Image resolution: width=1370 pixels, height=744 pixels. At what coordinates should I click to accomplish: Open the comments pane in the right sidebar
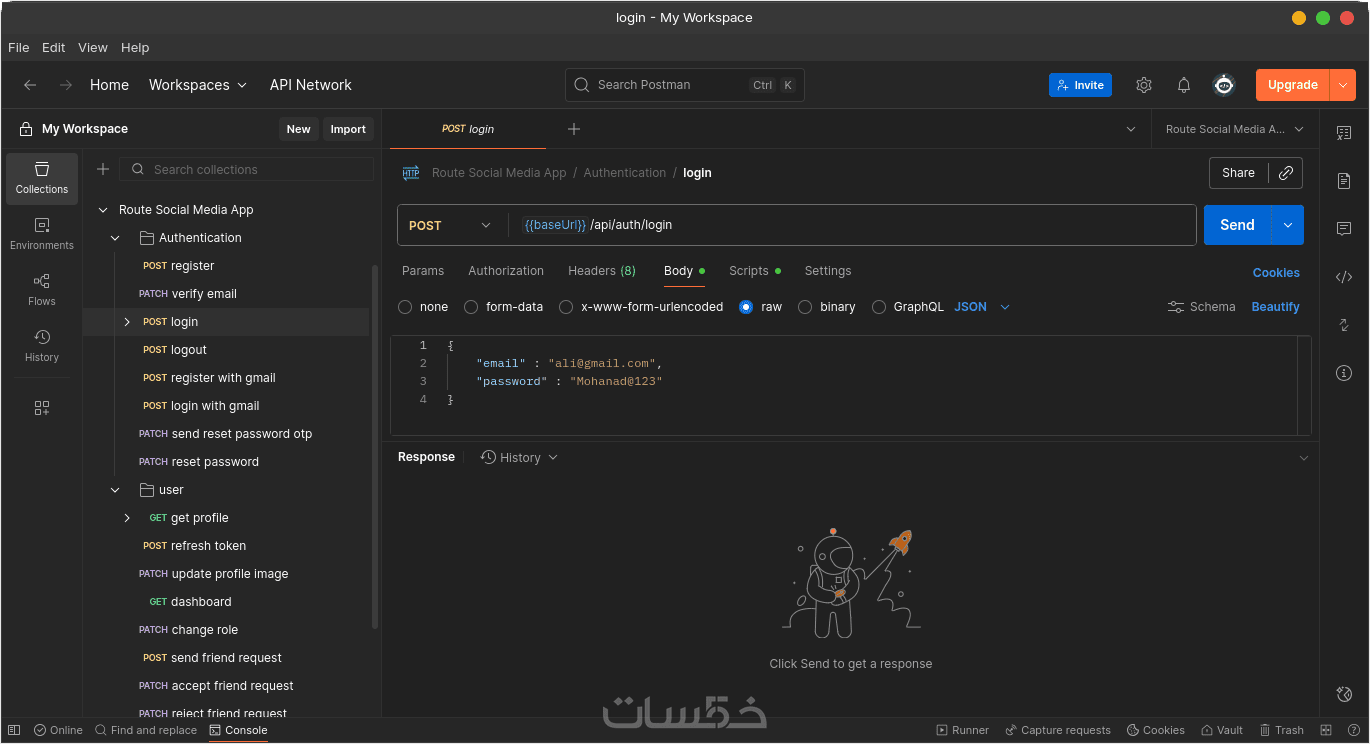pyautogui.click(x=1344, y=229)
